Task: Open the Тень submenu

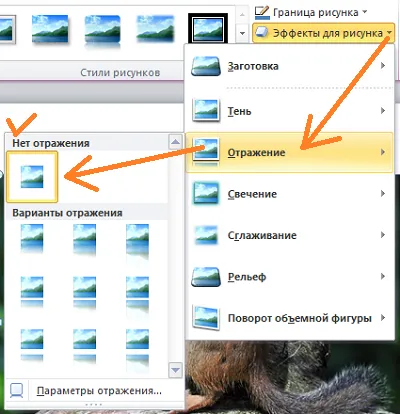Action: coord(290,111)
